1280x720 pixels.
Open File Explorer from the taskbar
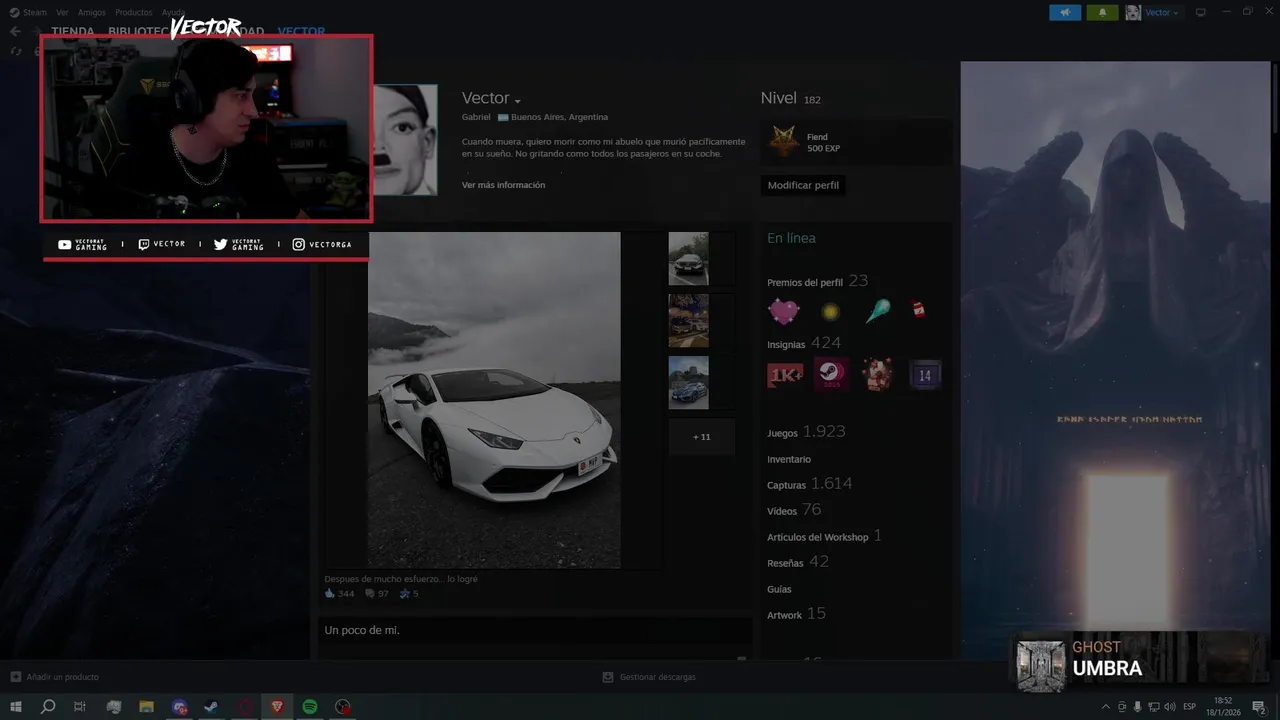146,706
